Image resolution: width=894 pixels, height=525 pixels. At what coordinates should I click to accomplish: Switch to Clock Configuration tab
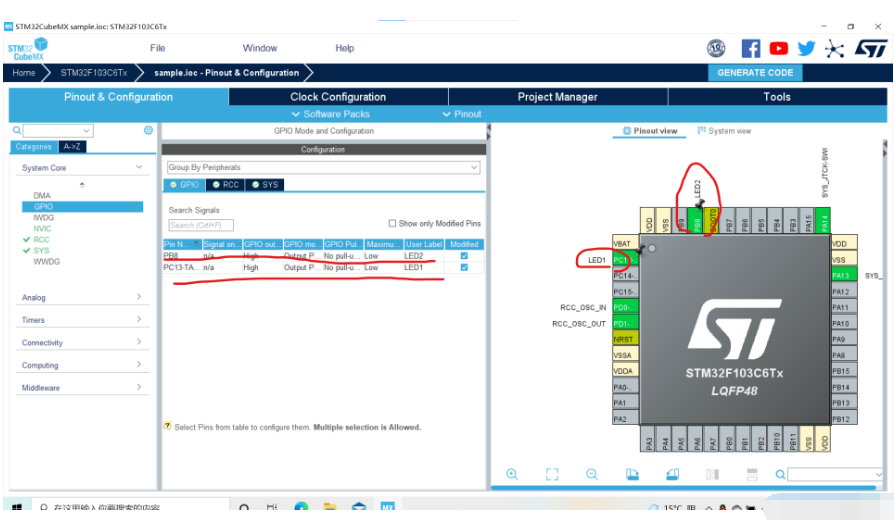[x=338, y=97]
